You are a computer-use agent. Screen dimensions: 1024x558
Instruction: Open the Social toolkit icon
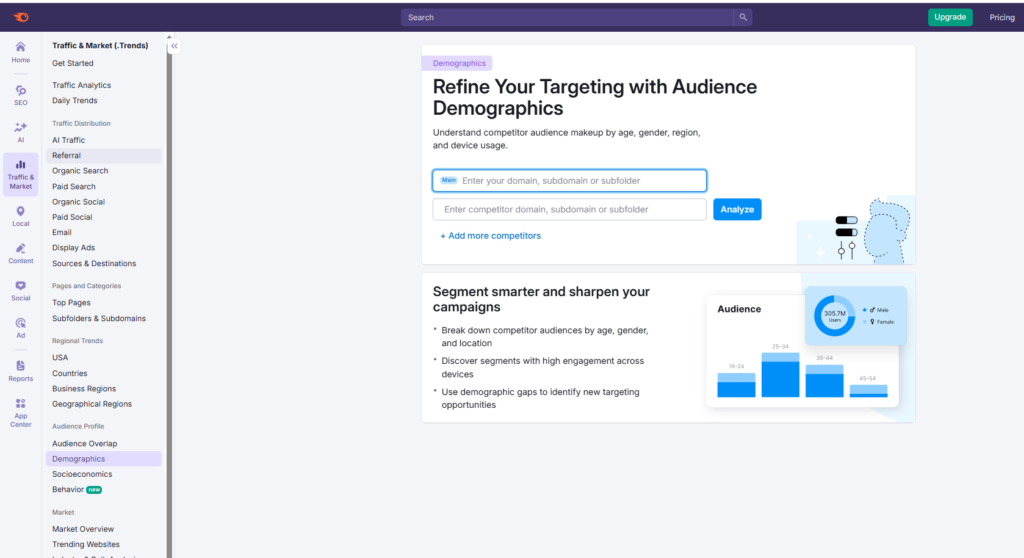(21, 290)
